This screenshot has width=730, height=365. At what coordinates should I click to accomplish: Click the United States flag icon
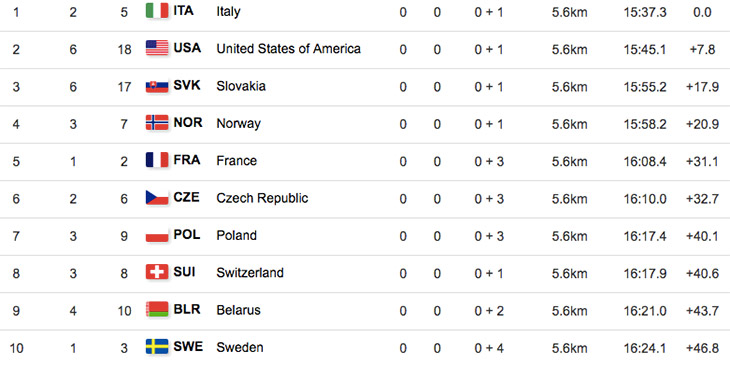pyautogui.click(x=157, y=48)
